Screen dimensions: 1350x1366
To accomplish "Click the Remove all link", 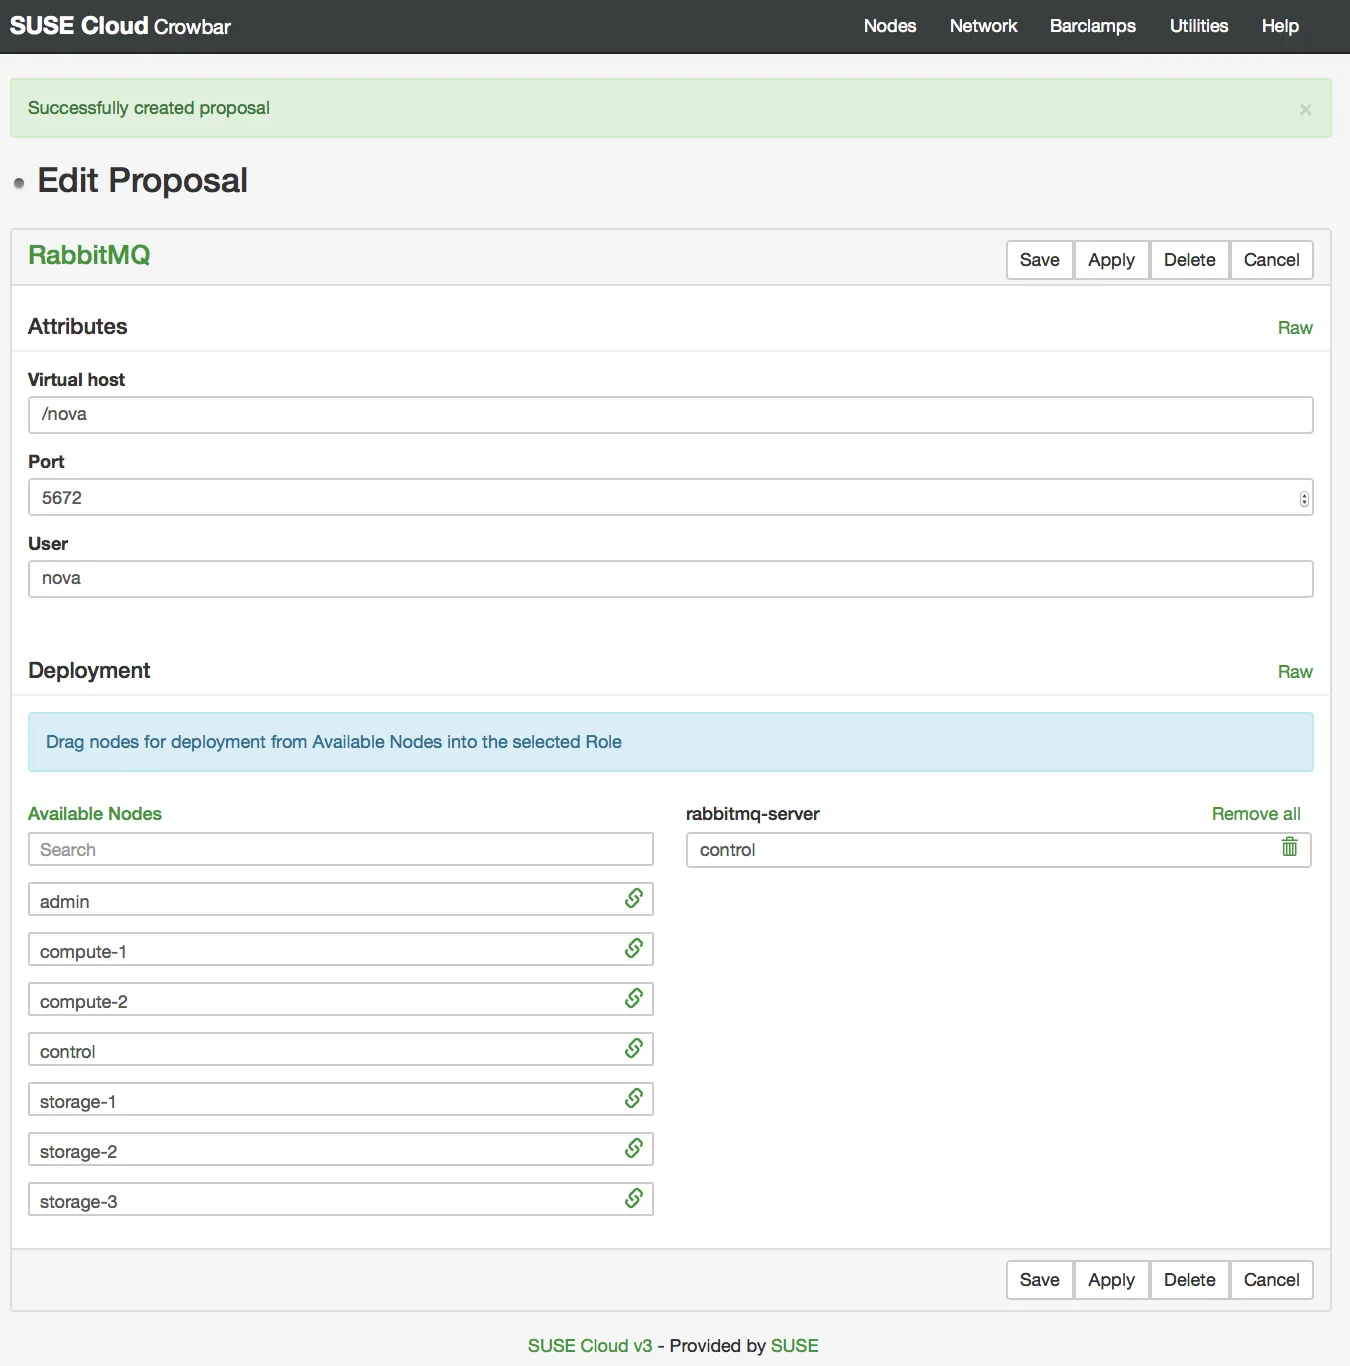I will 1256,814.
